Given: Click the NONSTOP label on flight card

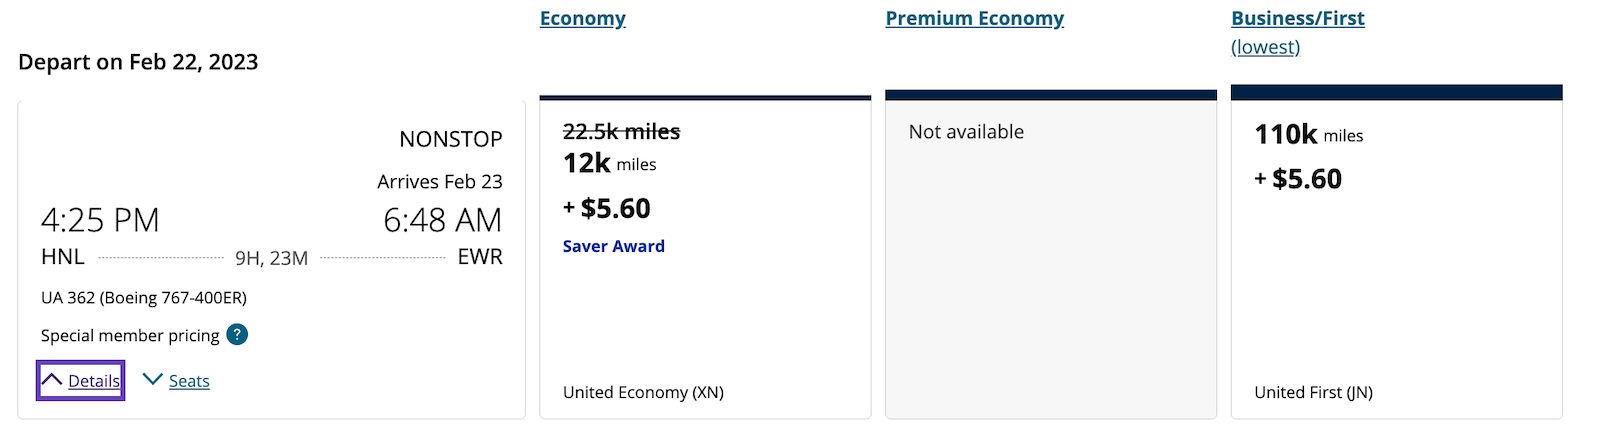Looking at the screenshot, I should point(451,139).
